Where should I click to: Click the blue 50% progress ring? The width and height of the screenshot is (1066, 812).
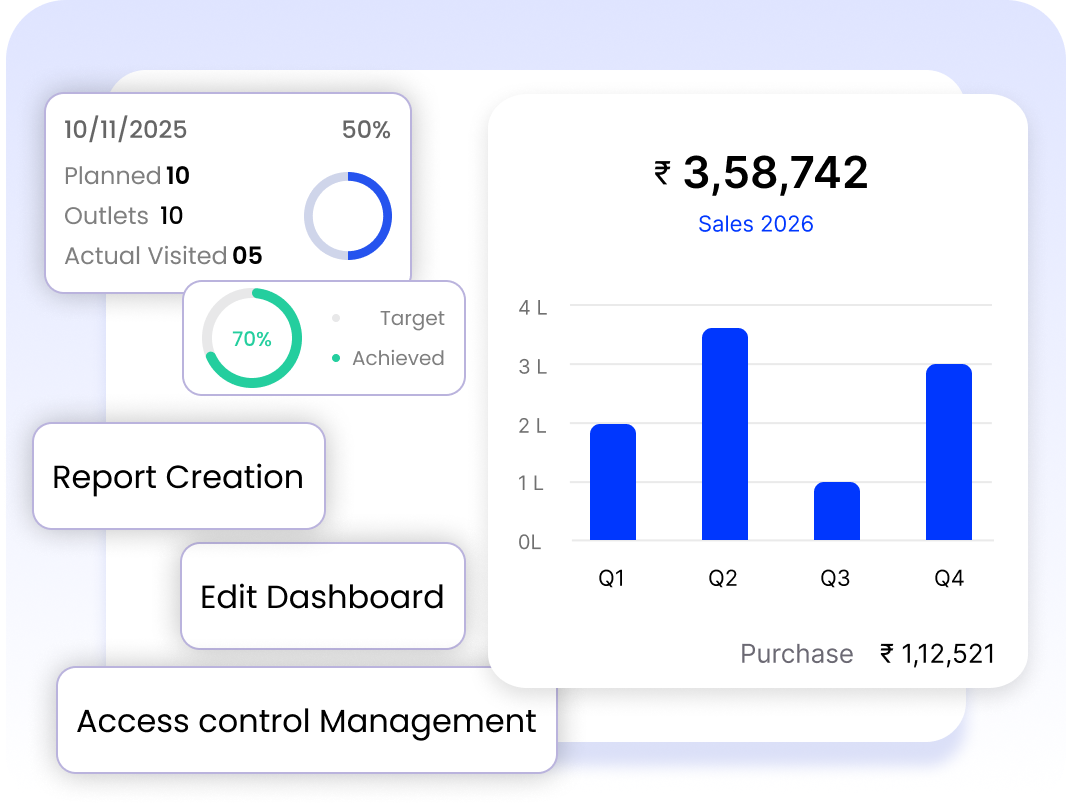(x=348, y=216)
